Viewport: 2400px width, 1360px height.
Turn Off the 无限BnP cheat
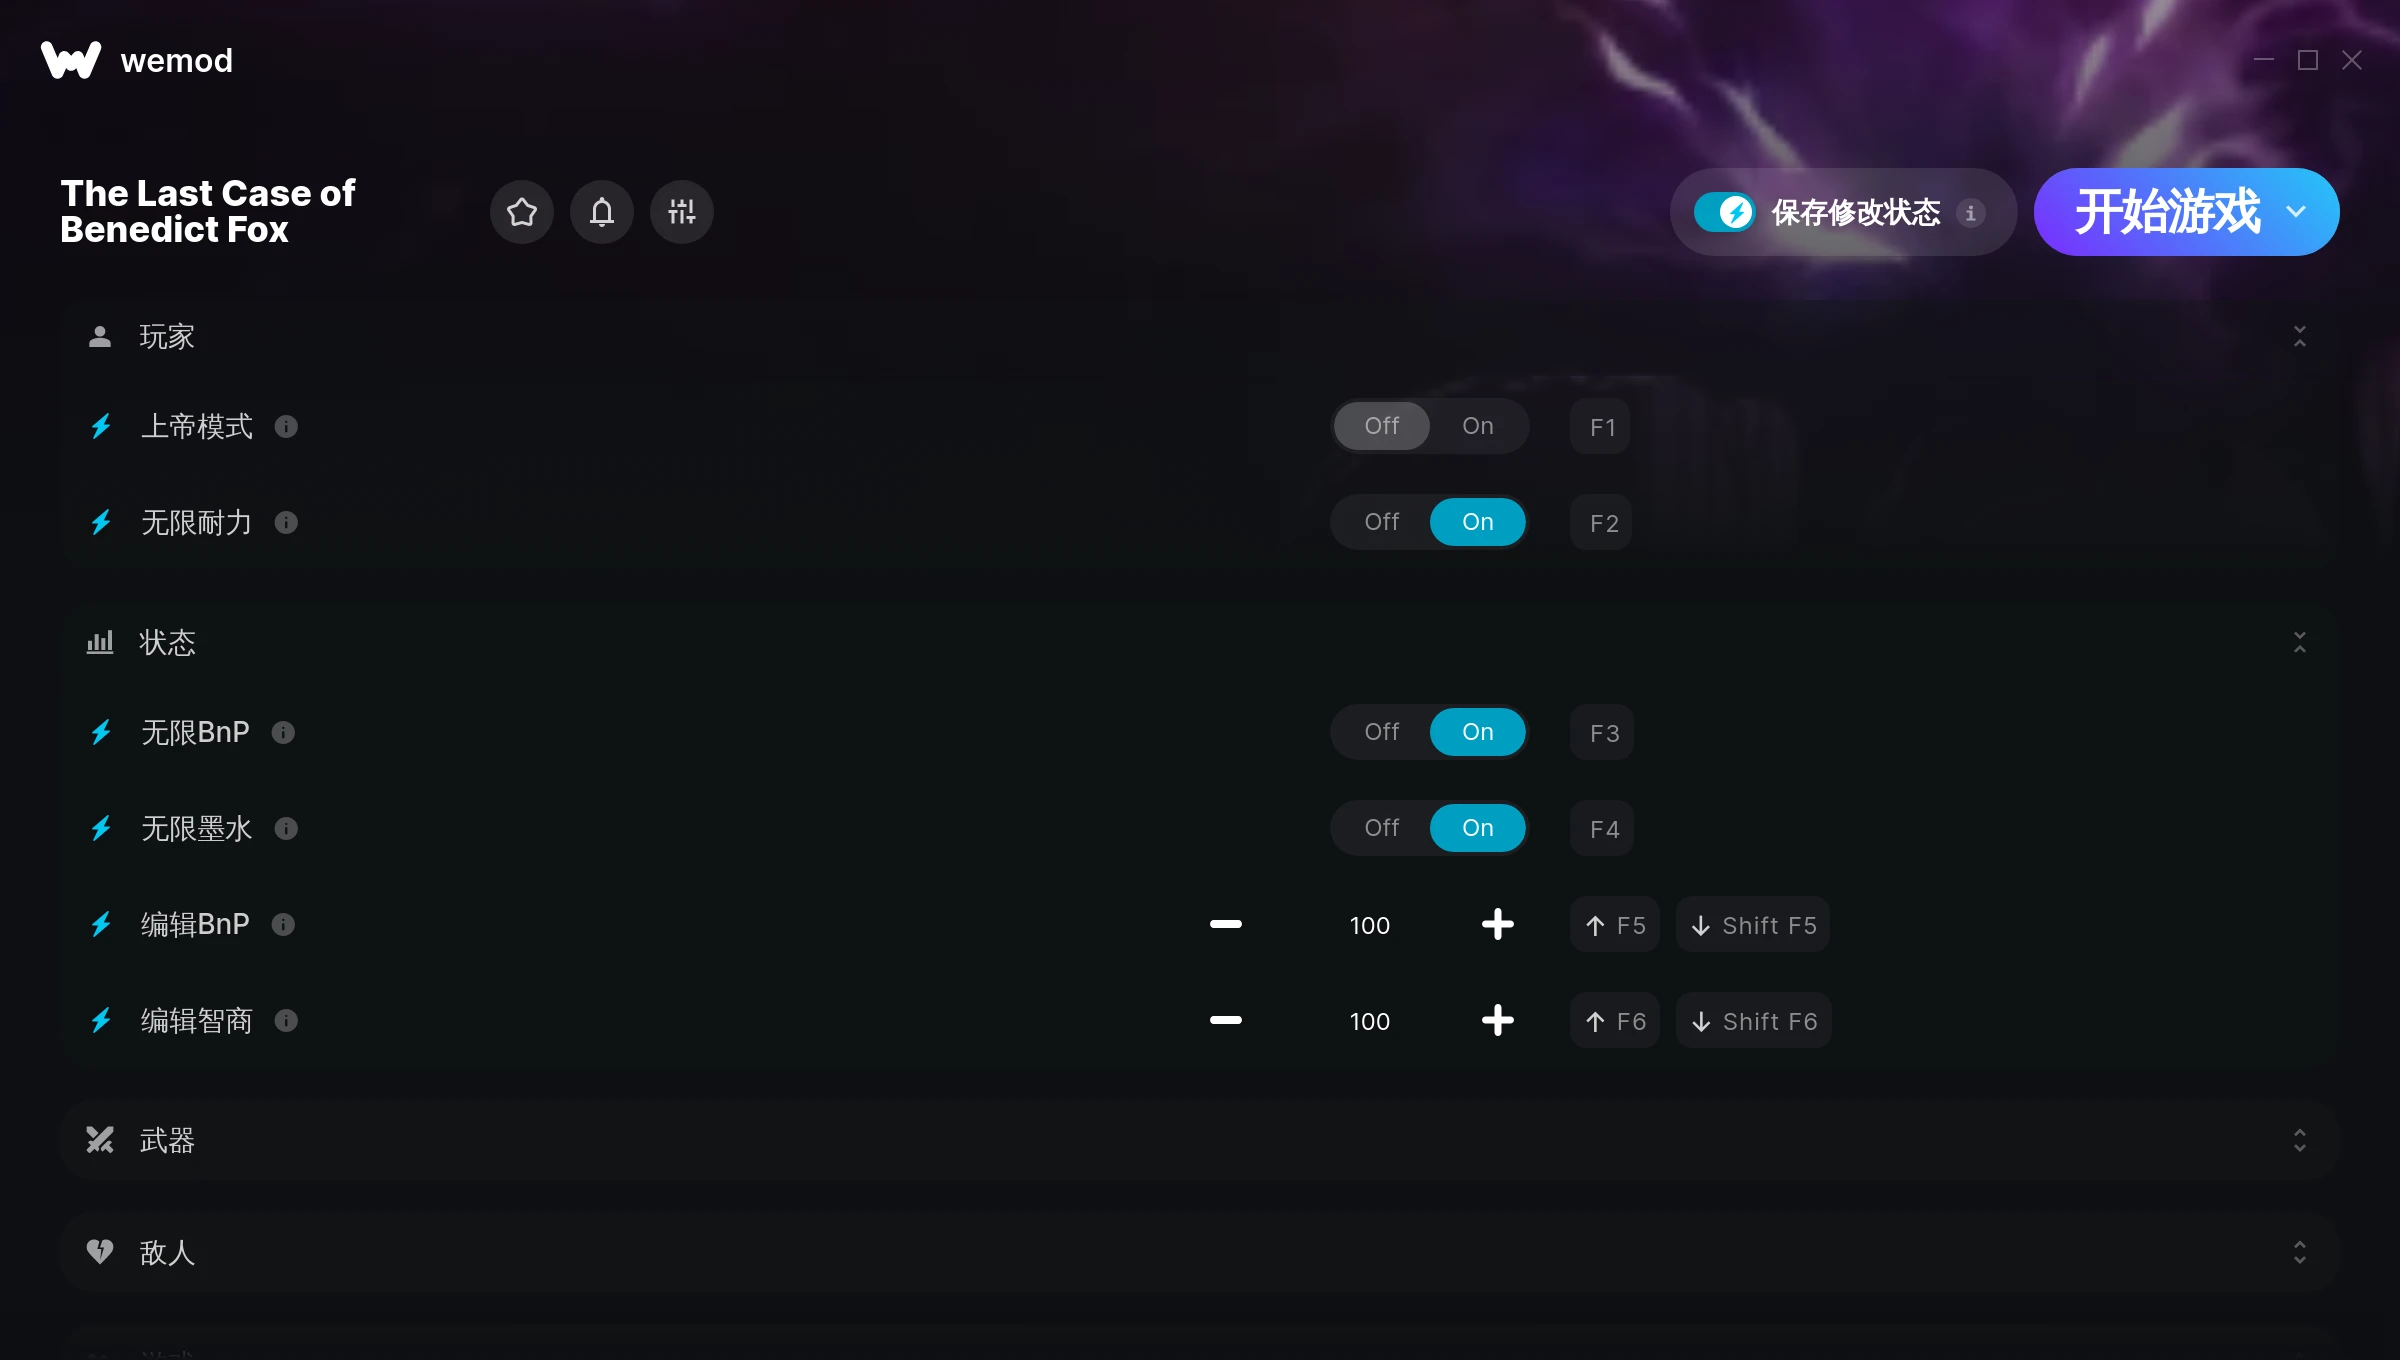click(1381, 732)
